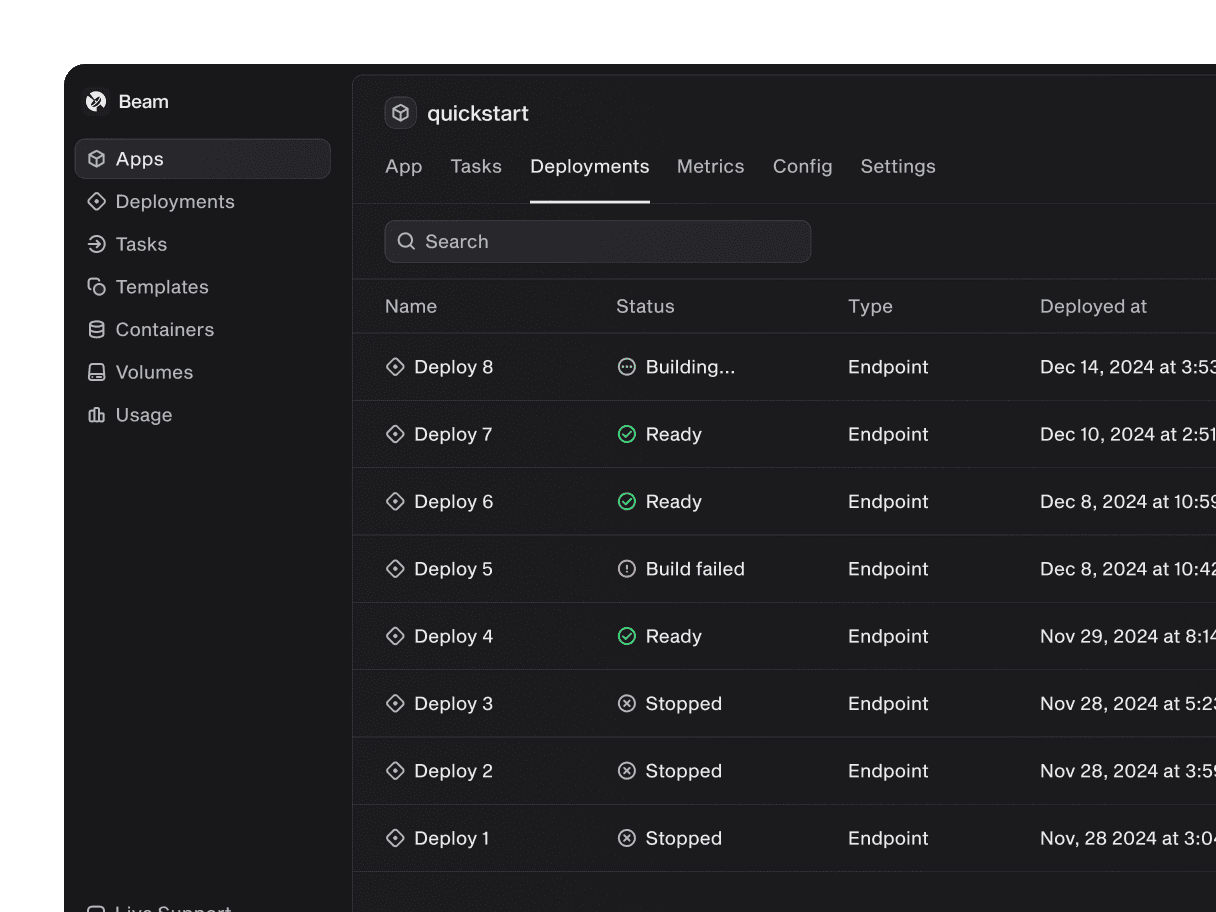
Task: Go to the Settings tab
Action: tap(898, 167)
